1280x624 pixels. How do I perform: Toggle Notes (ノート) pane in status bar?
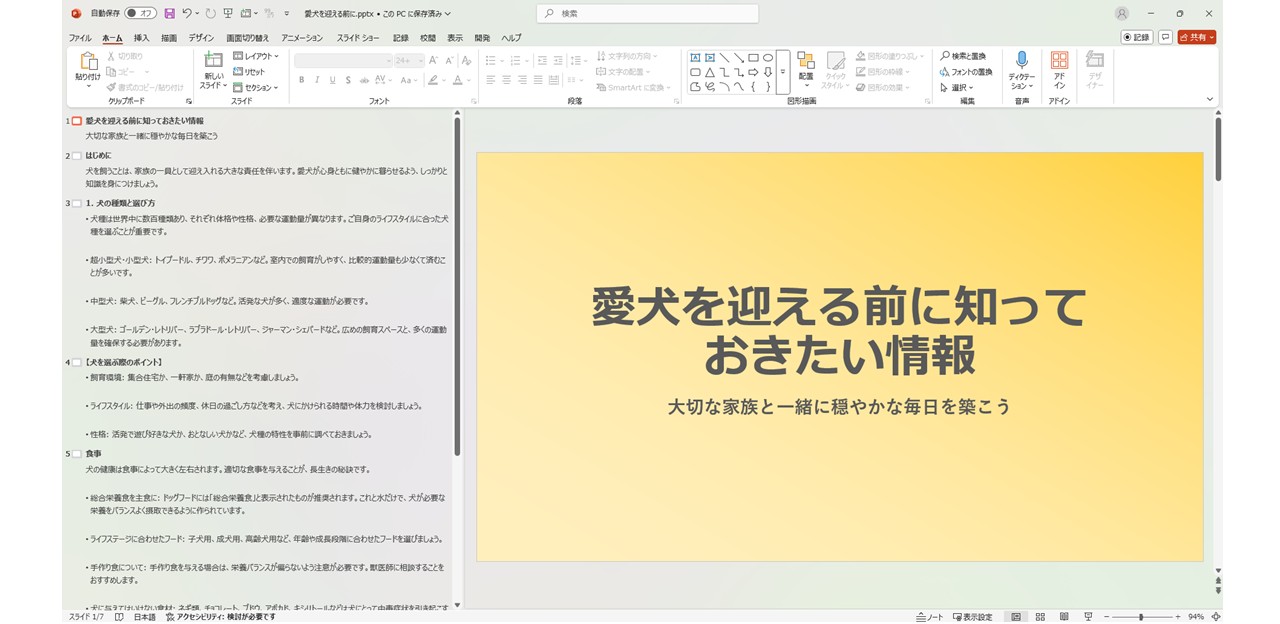pyautogui.click(x=929, y=617)
